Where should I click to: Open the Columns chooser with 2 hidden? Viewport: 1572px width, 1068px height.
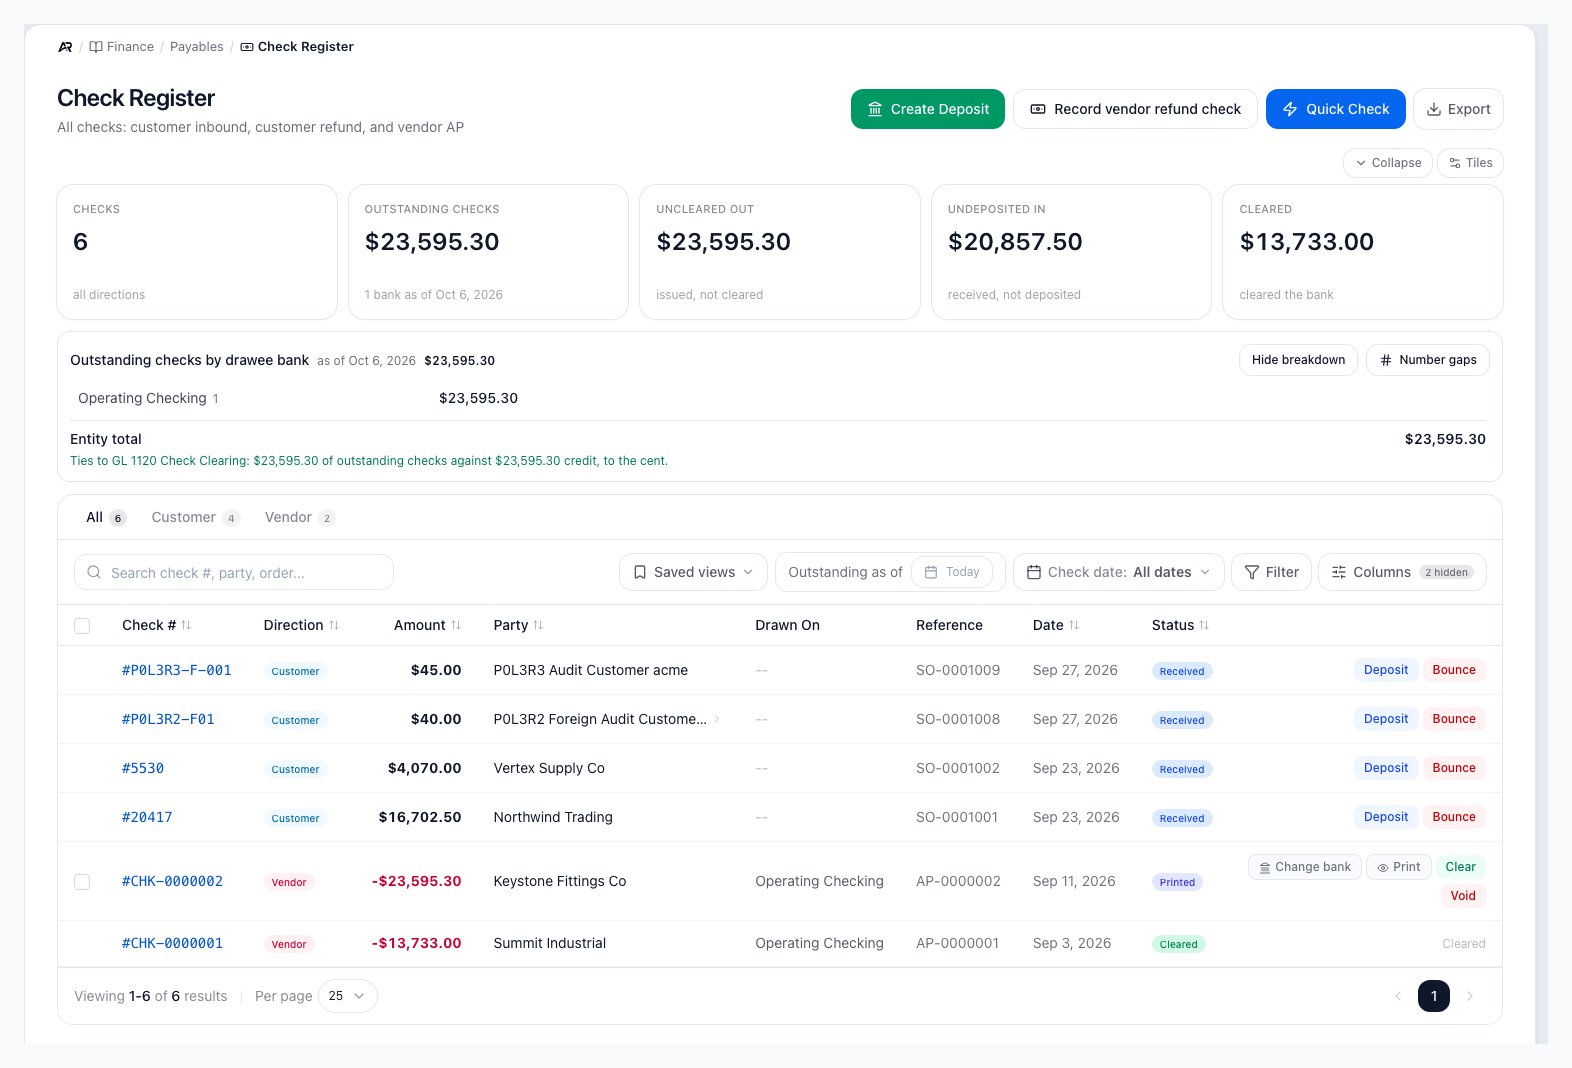(1402, 572)
